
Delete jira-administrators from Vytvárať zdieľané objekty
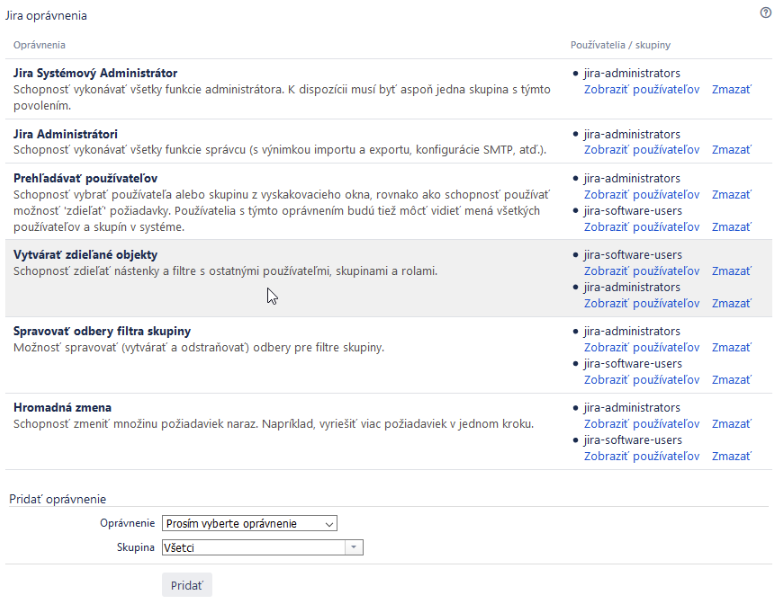click(731, 303)
